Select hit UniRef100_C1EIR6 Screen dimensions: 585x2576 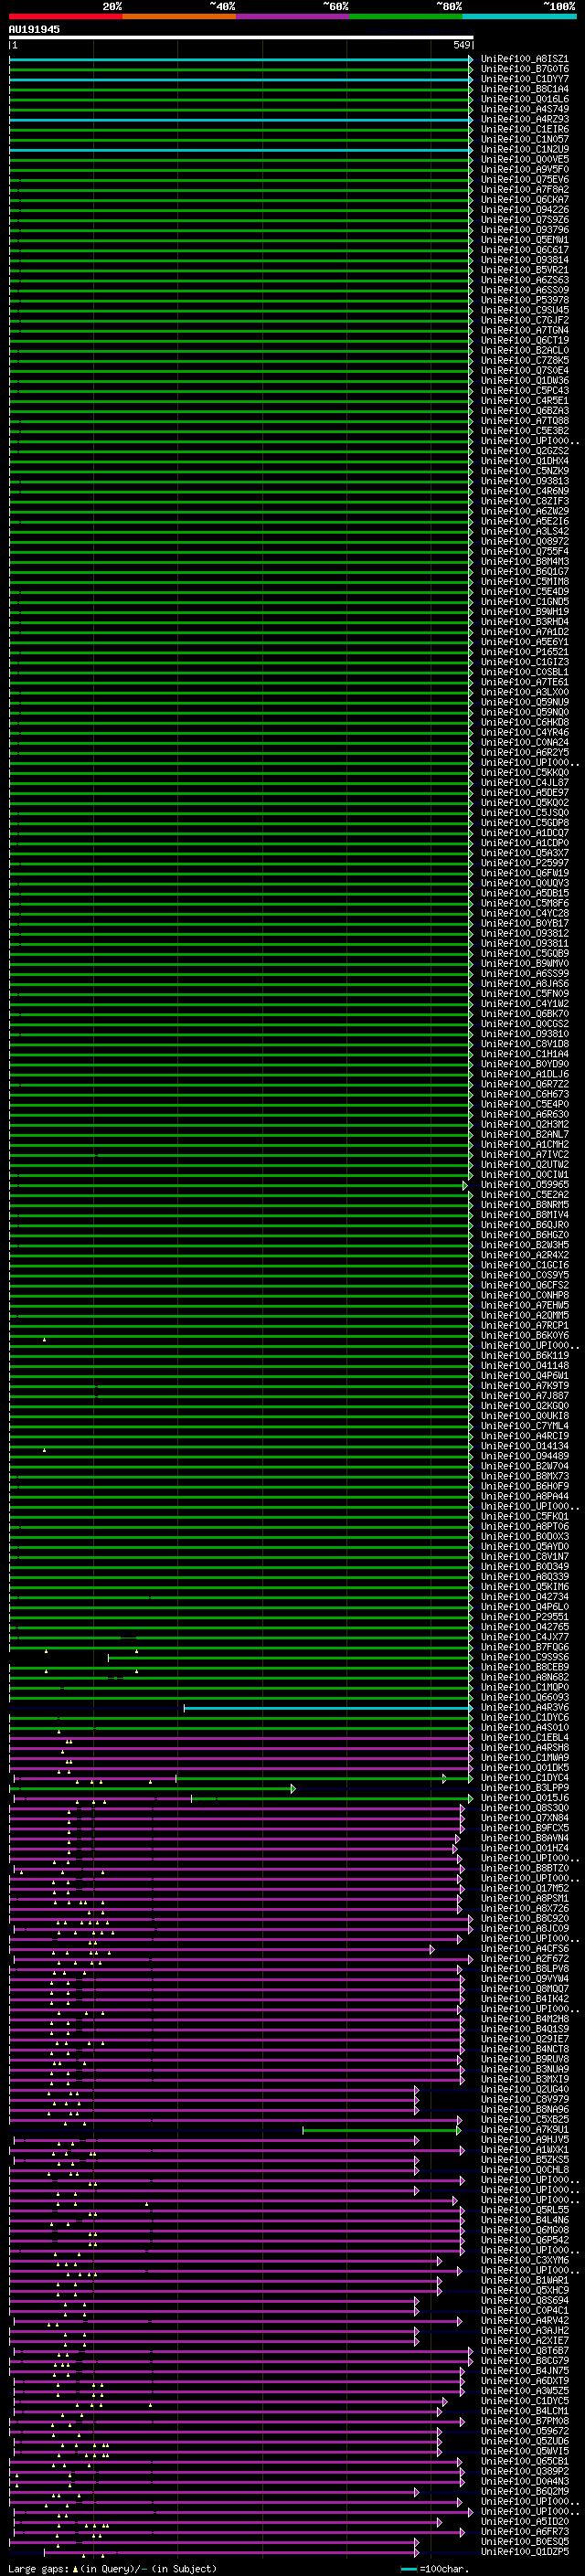(x=524, y=129)
